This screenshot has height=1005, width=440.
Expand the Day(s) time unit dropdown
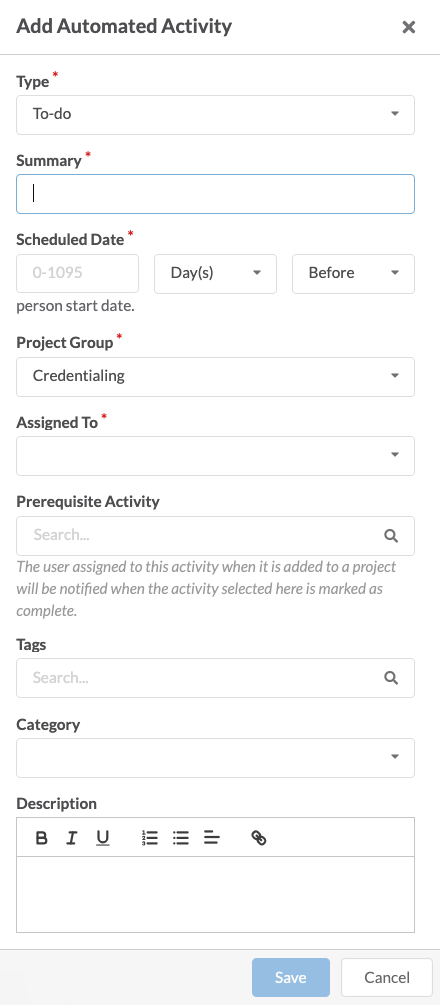pos(216,274)
